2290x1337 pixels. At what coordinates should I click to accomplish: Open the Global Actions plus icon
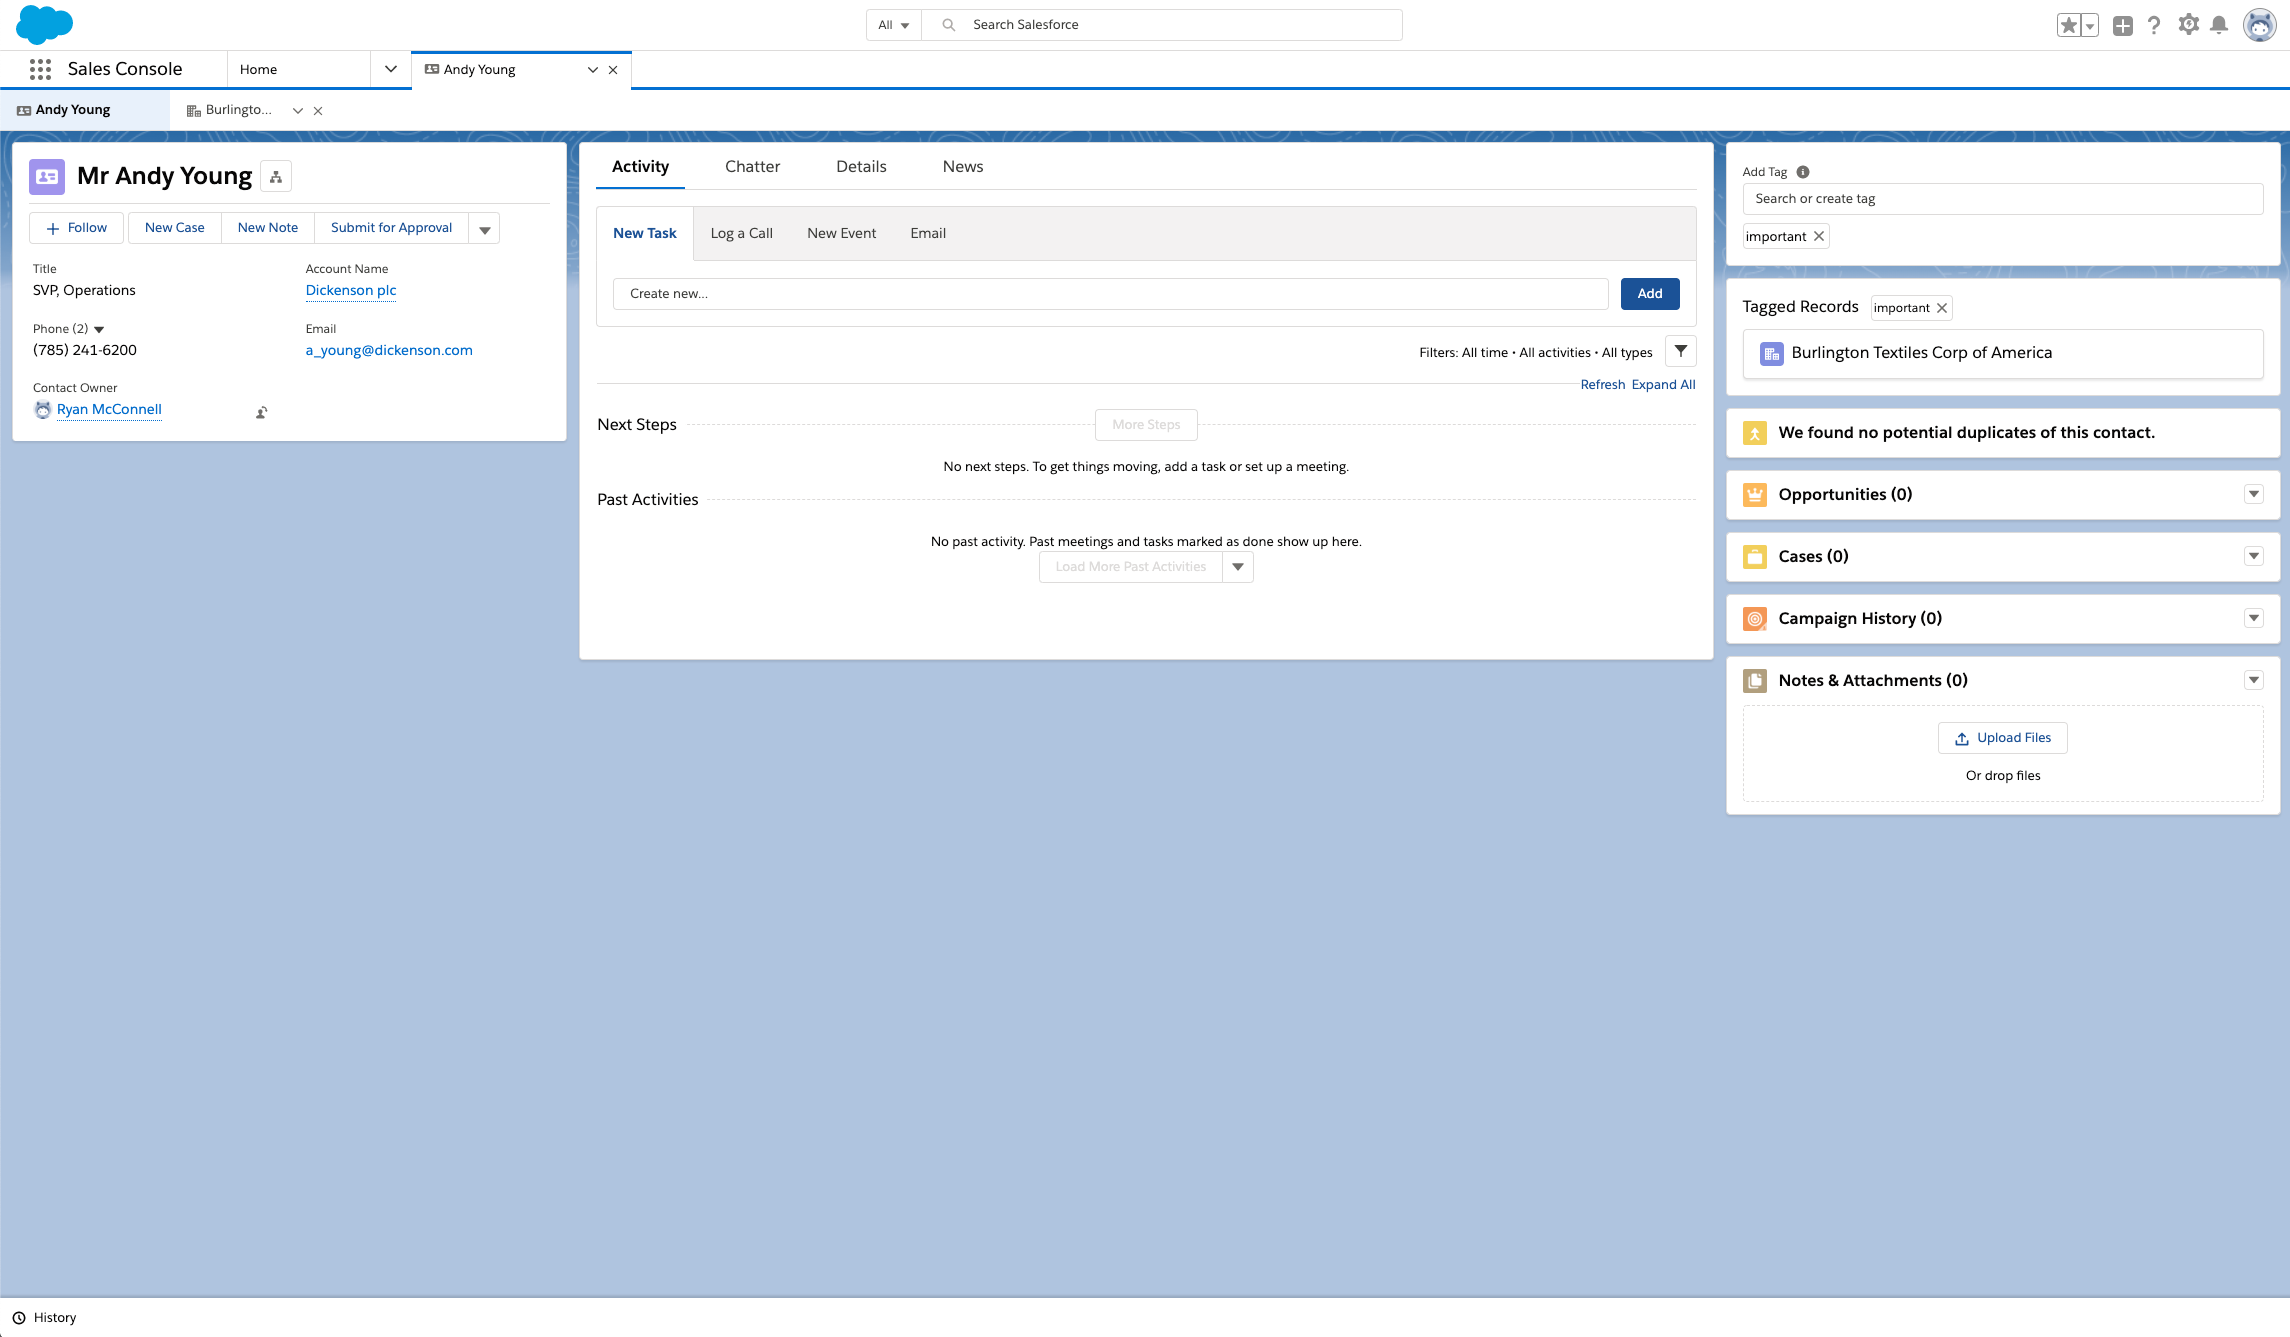(x=2122, y=25)
